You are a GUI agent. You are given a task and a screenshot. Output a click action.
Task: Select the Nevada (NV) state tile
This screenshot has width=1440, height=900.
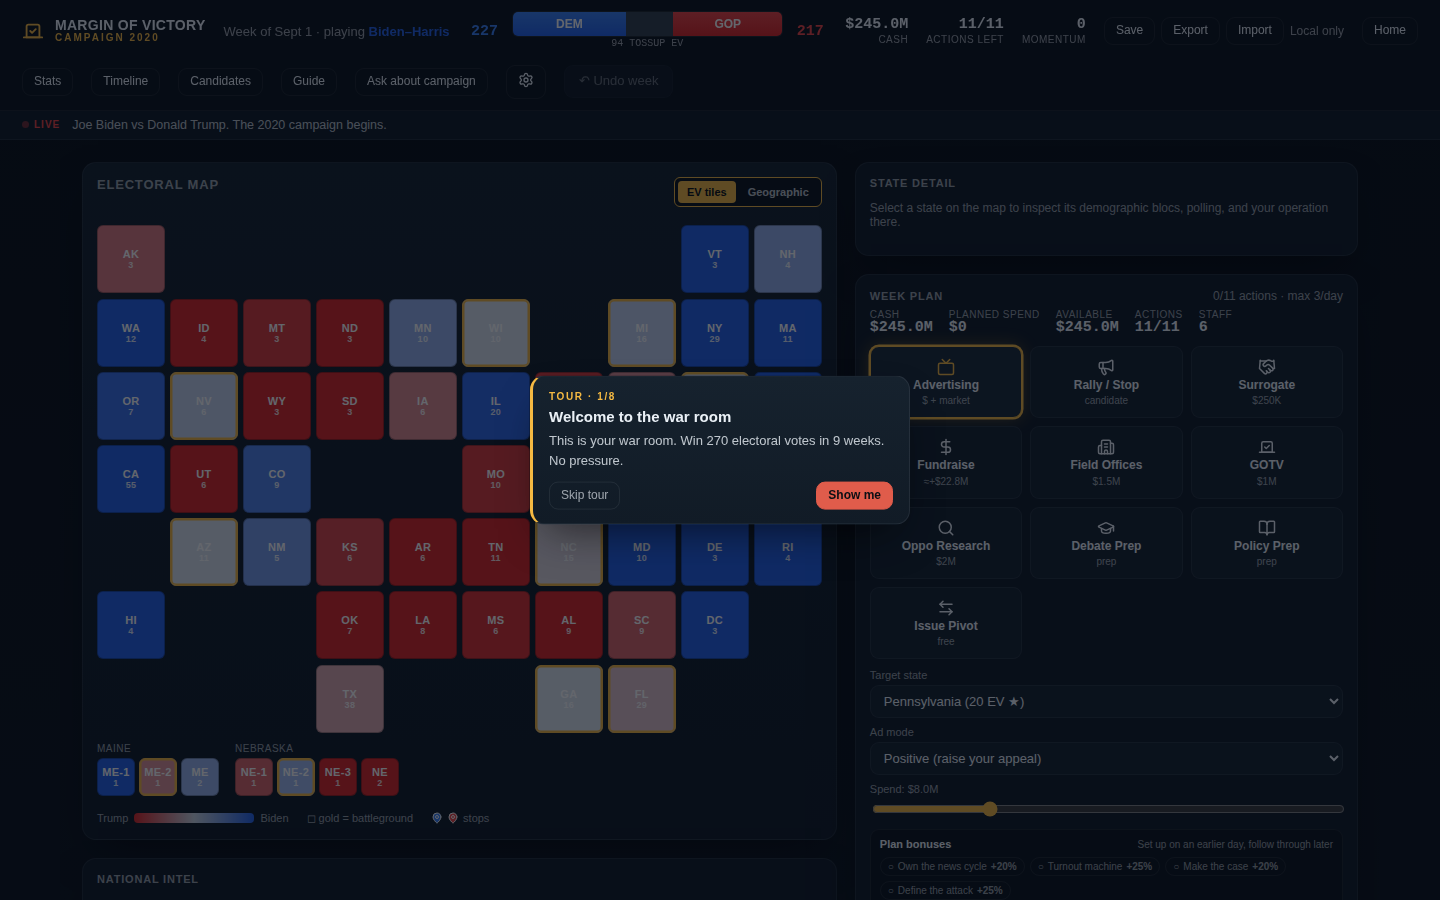204,406
